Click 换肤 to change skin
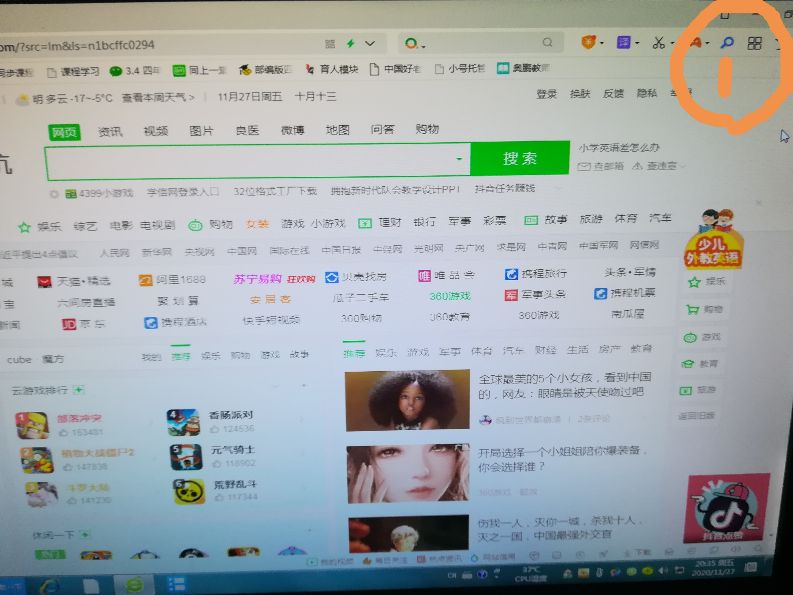Viewport: 793px width, 595px height. (x=580, y=94)
